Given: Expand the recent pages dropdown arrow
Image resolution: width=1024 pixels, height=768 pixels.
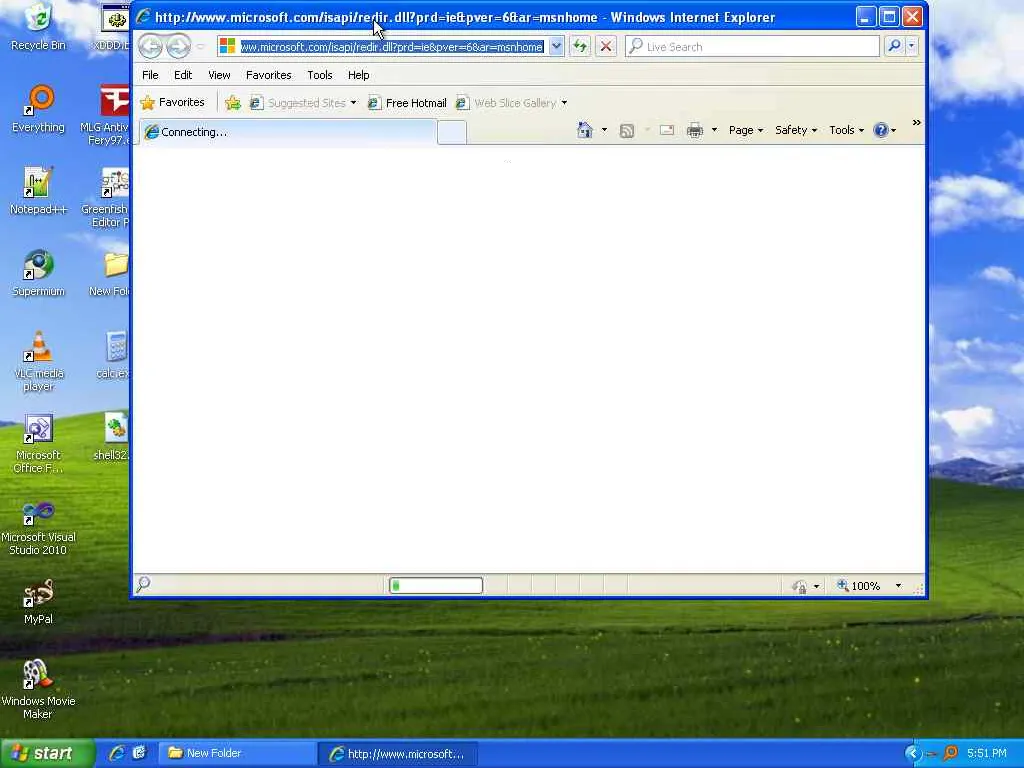Looking at the screenshot, I should tap(200, 46).
